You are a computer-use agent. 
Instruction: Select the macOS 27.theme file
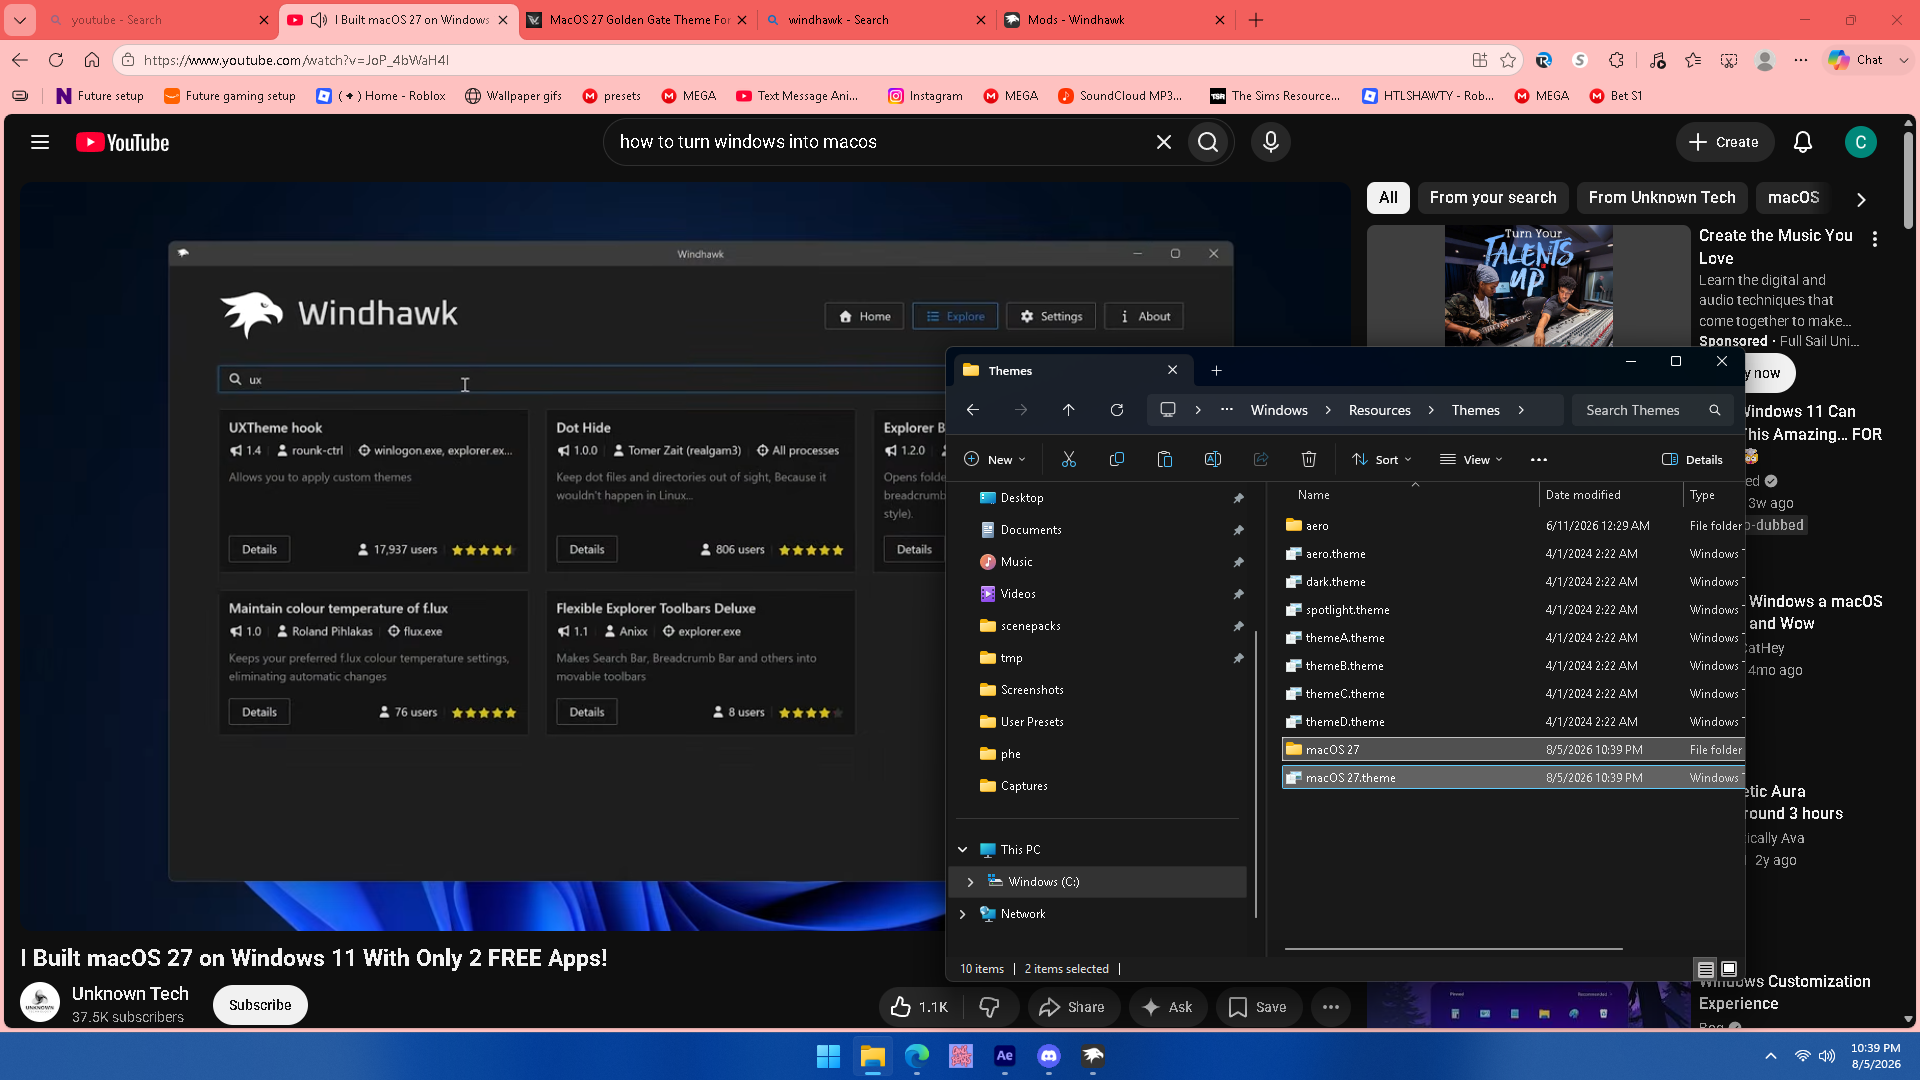(x=1513, y=778)
